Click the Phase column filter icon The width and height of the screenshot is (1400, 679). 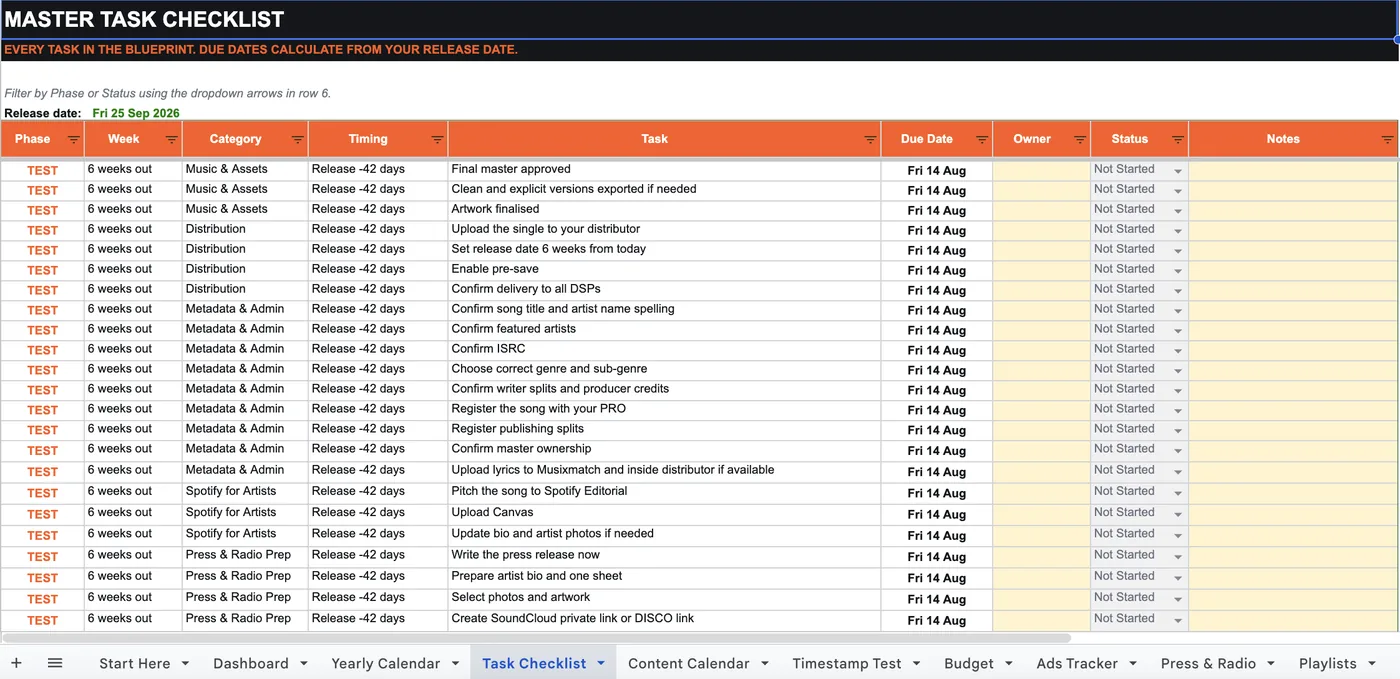(73, 140)
